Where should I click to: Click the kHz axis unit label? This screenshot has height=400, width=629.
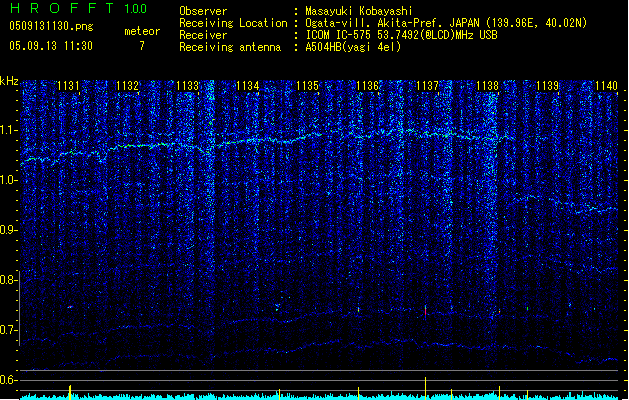(x=9, y=81)
